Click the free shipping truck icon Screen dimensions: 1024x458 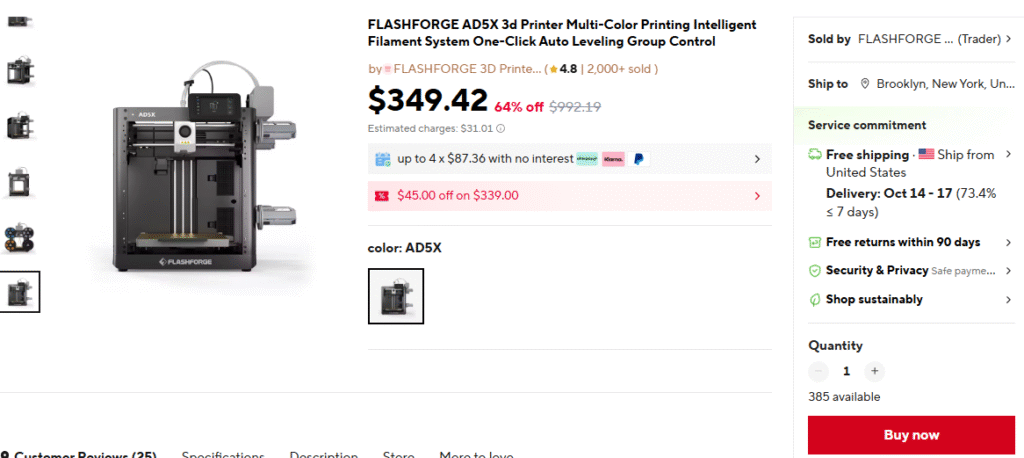coord(815,155)
